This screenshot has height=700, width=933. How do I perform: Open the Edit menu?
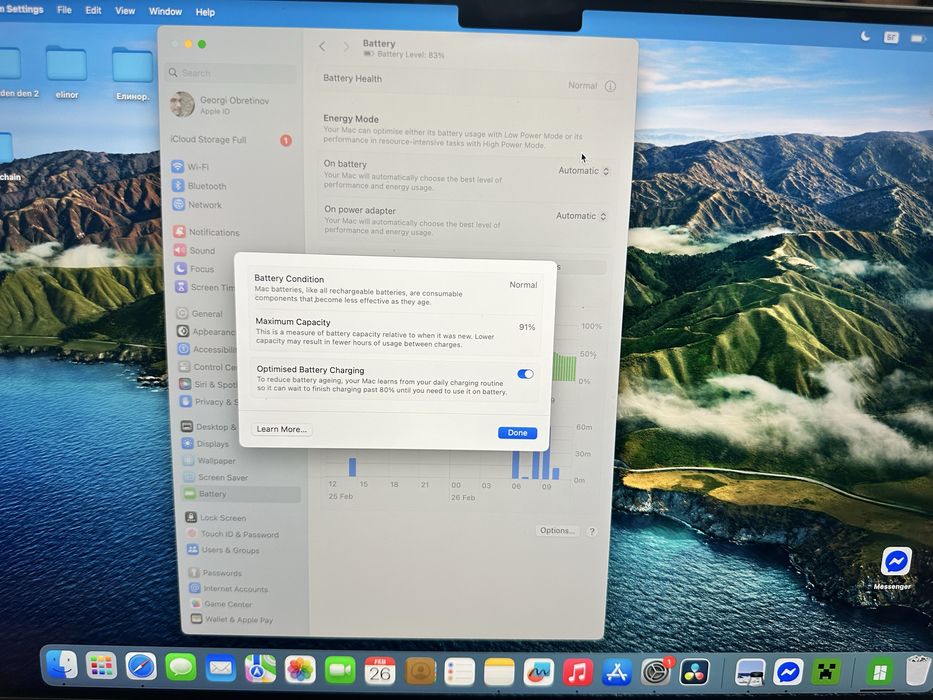tap(93, 11)
